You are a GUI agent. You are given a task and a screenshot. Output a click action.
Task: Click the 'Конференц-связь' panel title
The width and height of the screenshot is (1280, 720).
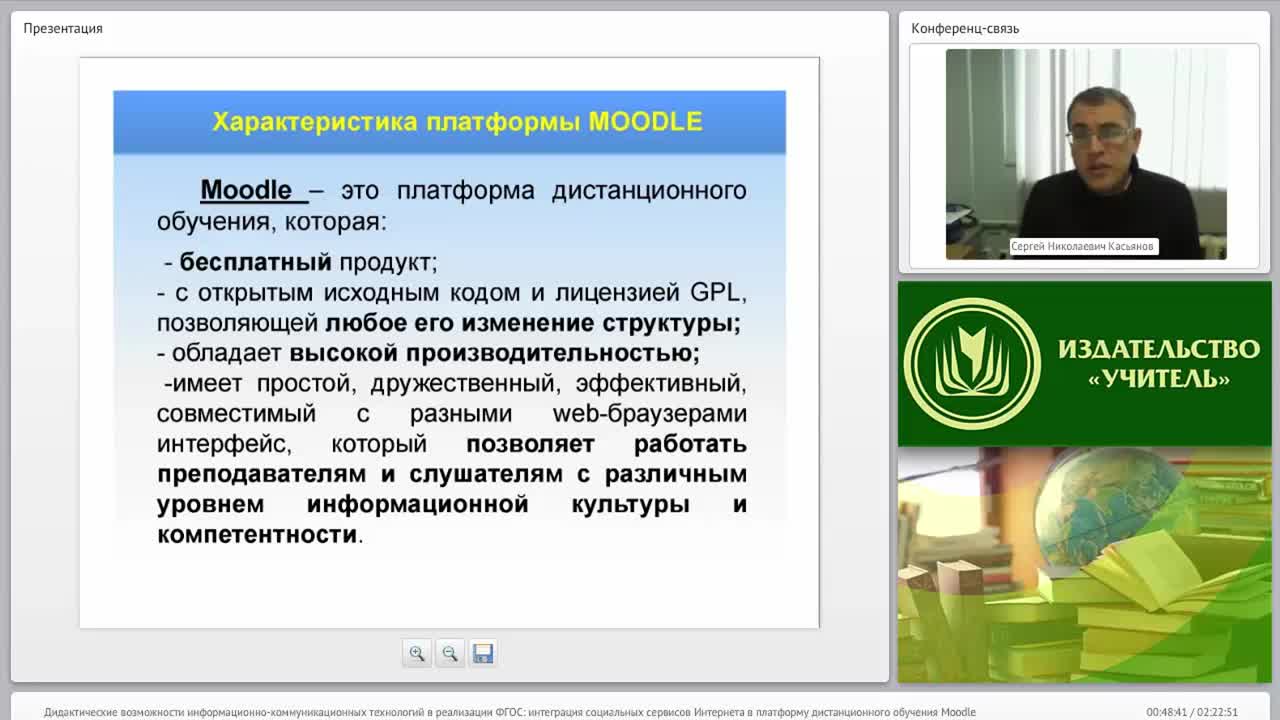tap(965, 28)
